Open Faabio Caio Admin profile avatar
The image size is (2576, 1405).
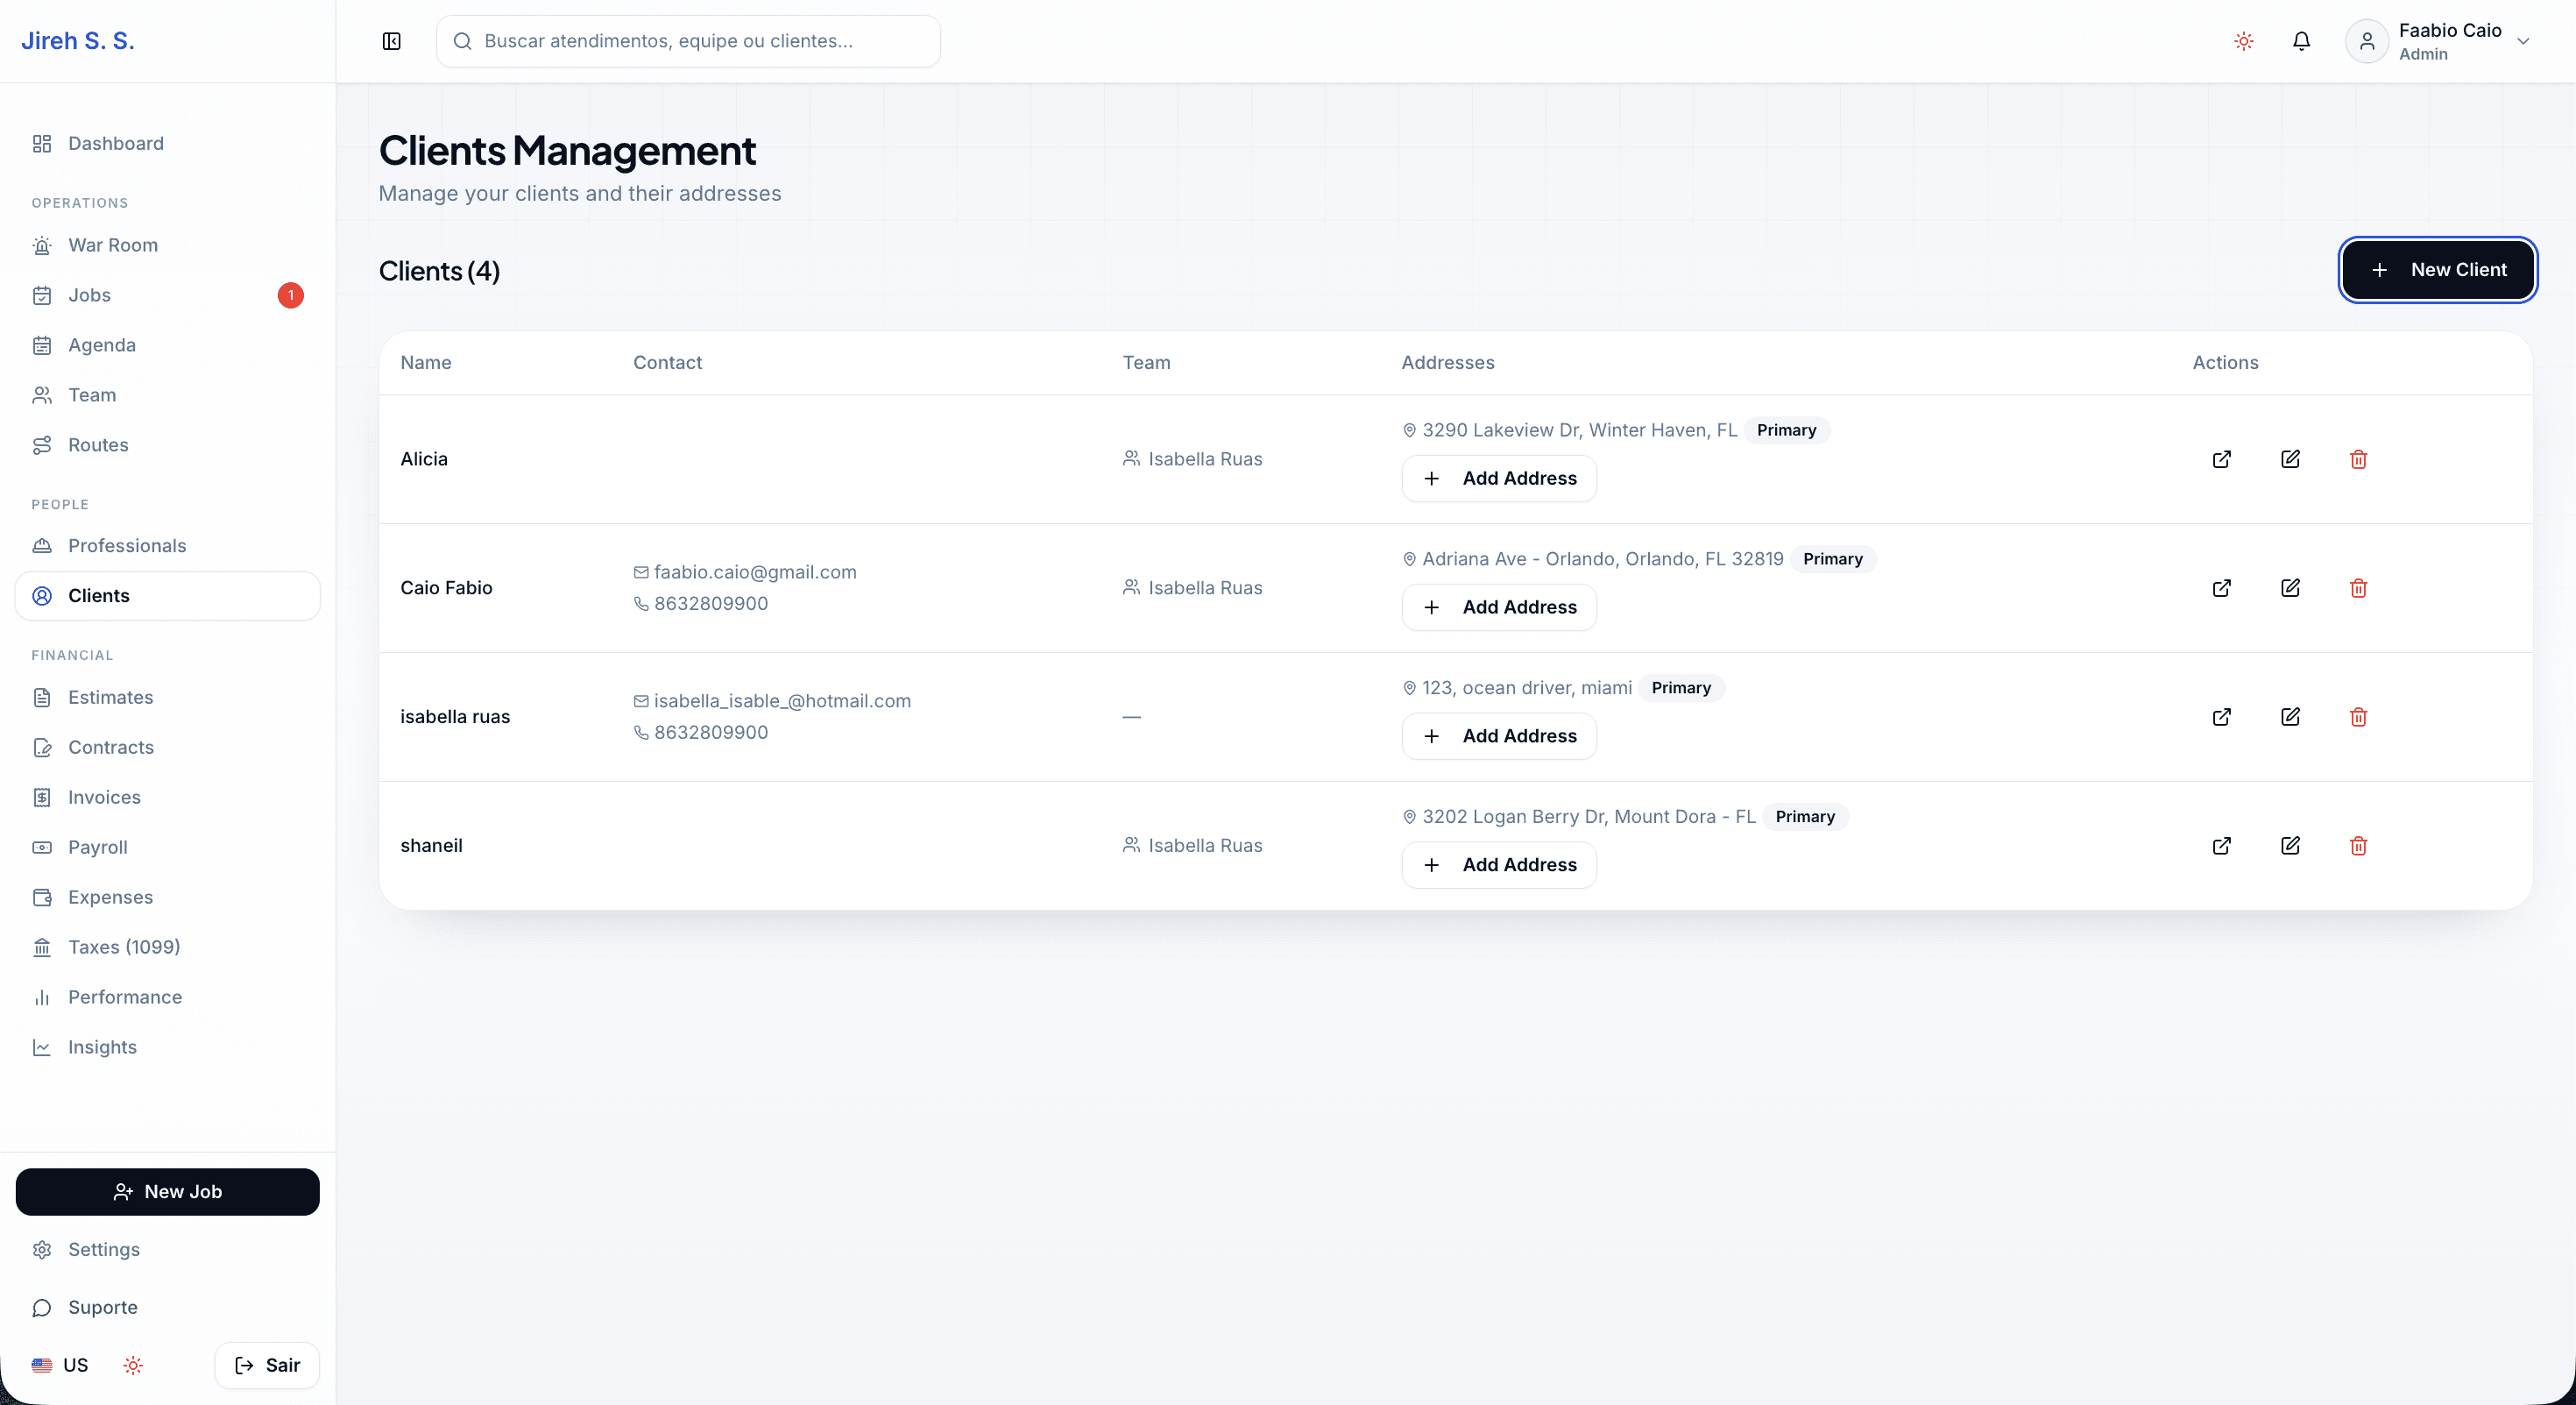(2366, 41)
